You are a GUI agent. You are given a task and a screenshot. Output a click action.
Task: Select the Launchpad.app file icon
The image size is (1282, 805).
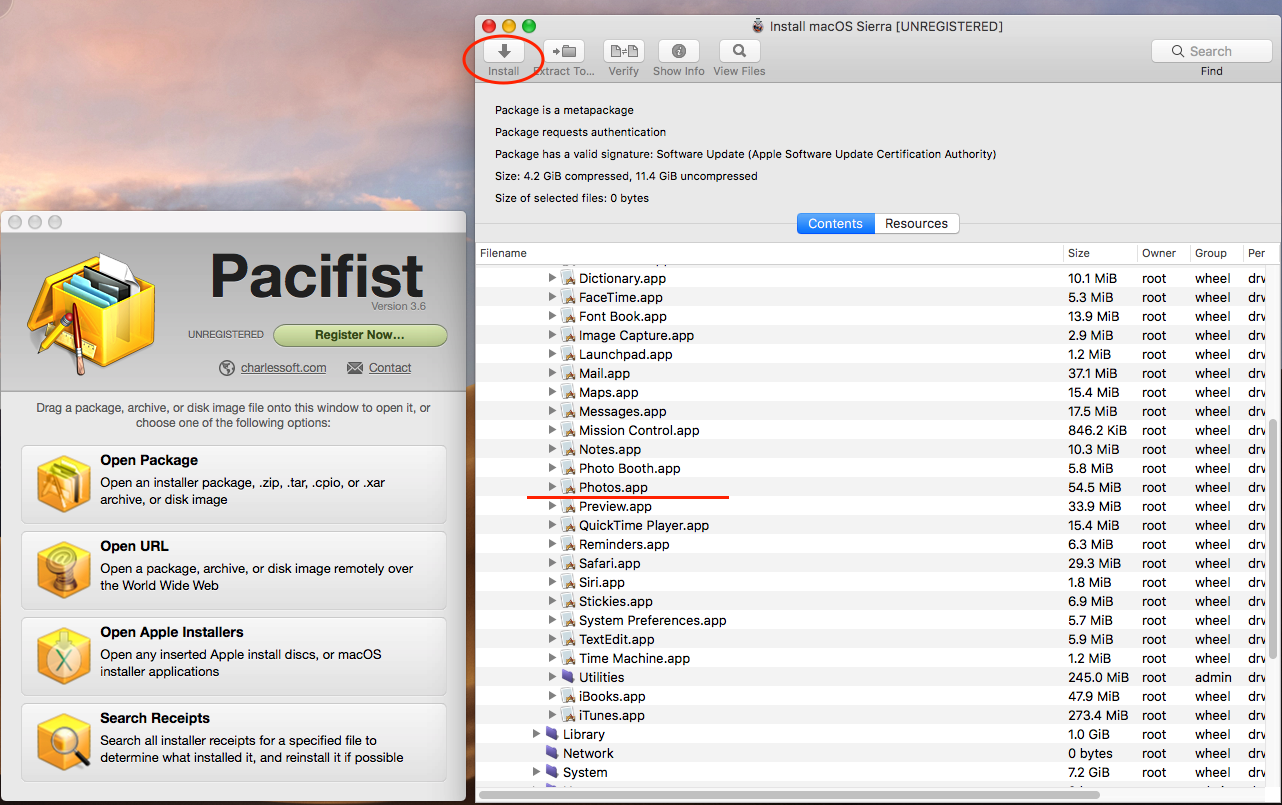click(x=568, y=354)
